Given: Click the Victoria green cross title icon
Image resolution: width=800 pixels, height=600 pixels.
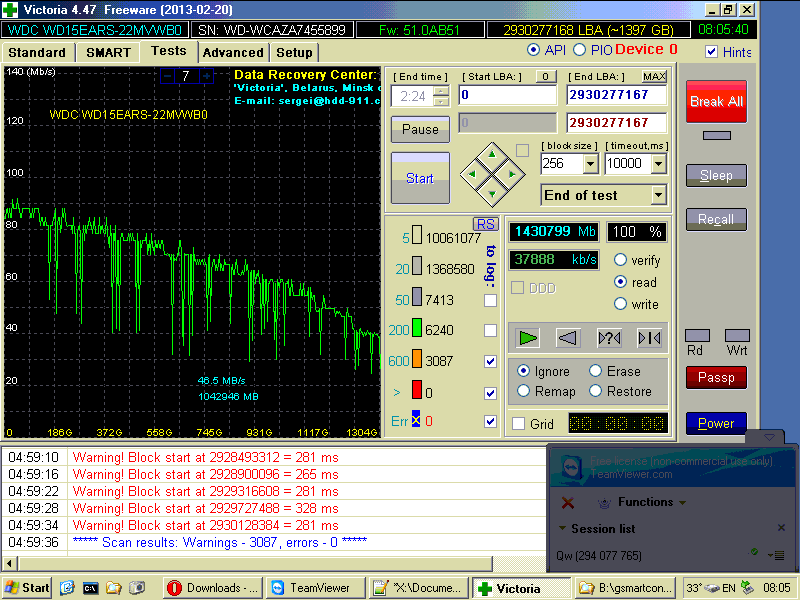Looking at the screenshot, I should (x=10, y=10).
